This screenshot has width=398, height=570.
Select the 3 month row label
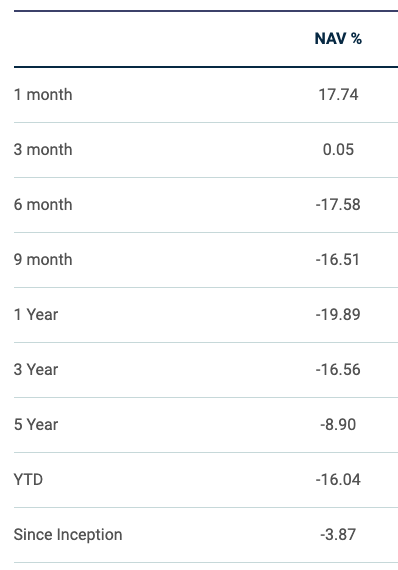[x=43, y=149]
